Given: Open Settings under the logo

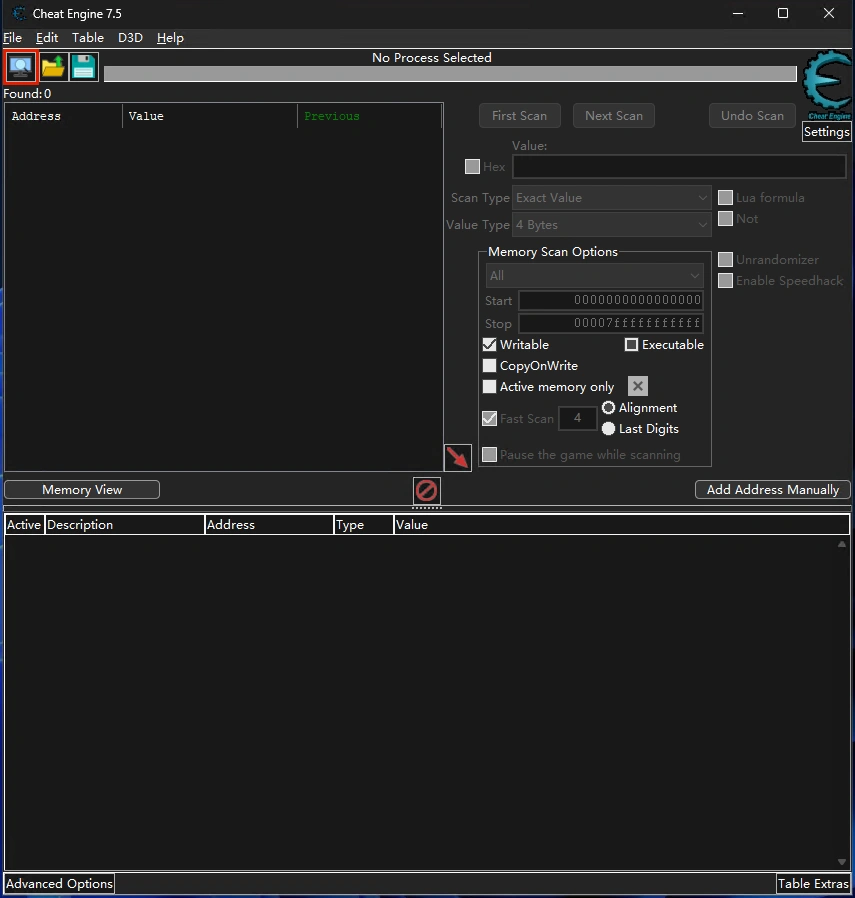Looking at the screenshot, I should point(826,132).
